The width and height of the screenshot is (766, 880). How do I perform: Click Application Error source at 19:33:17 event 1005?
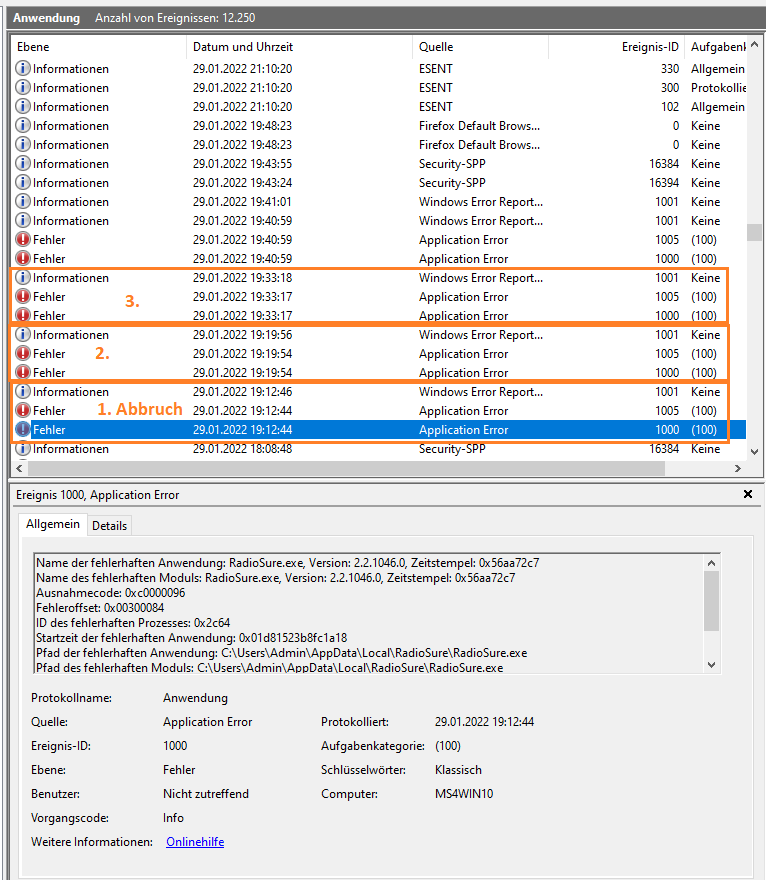464,296
